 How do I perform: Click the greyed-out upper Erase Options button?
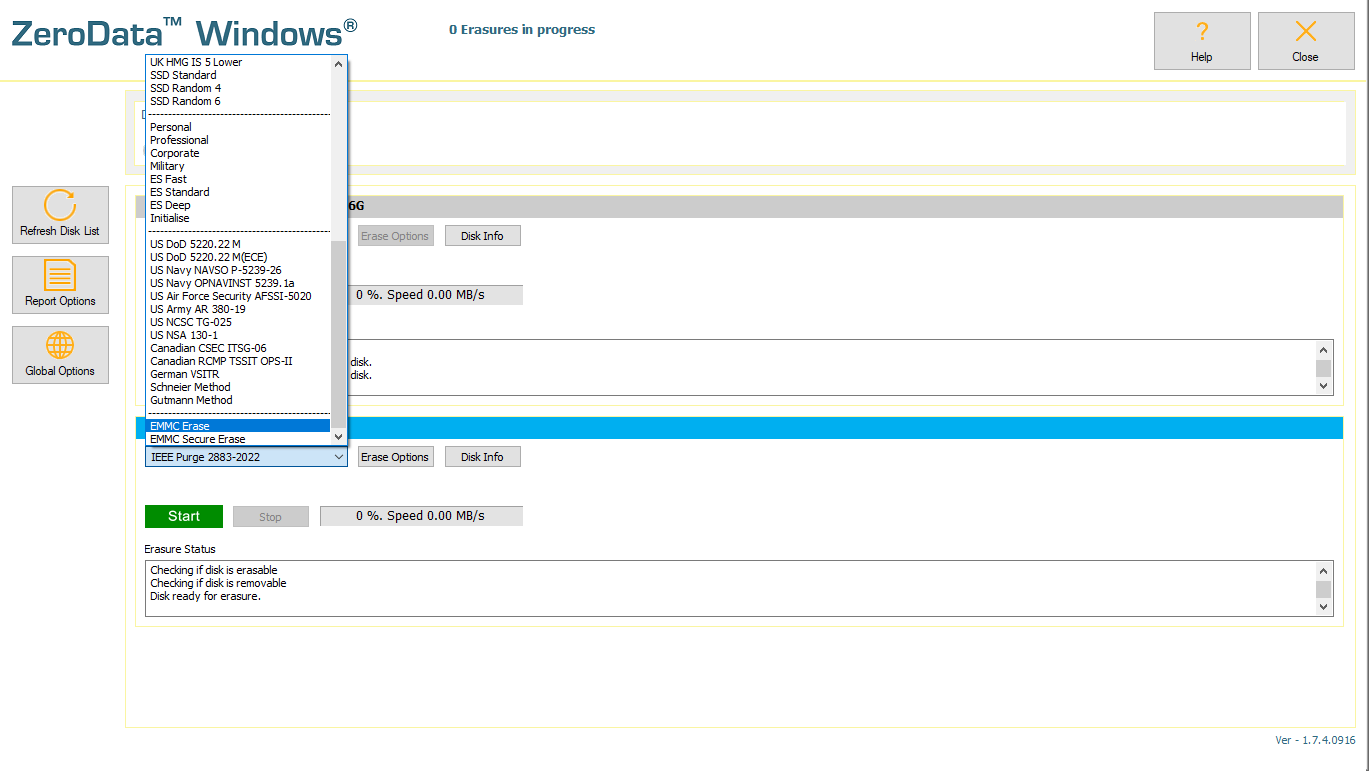[x=395, y=236]
